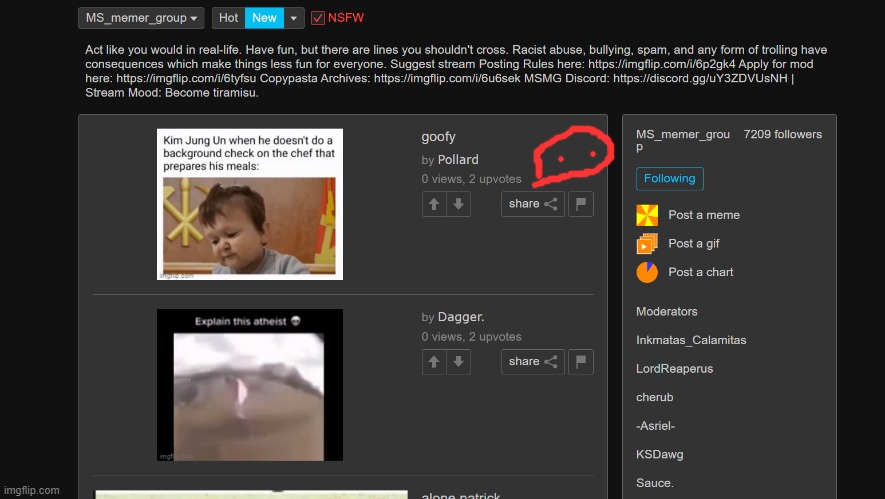View Pollard's user profile
885x499 pixels.
pos(458,160)
